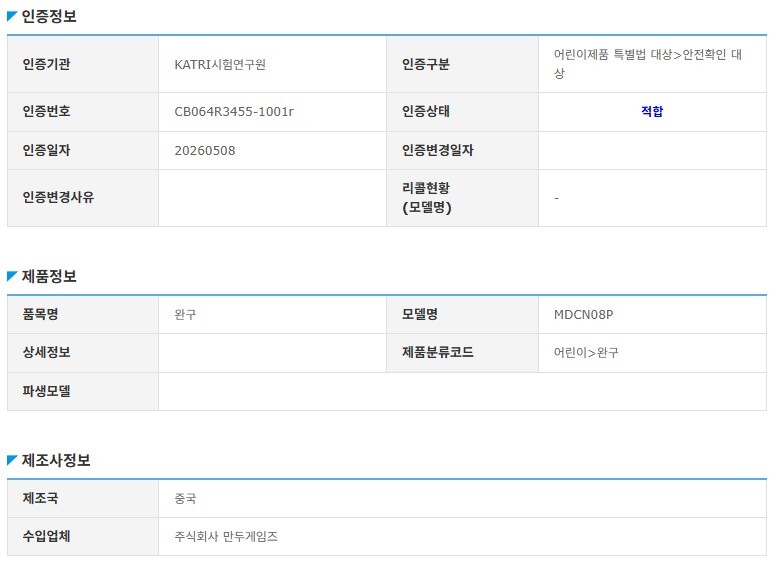Click importer name 주식회사 만두게임즈

point(226,536)
